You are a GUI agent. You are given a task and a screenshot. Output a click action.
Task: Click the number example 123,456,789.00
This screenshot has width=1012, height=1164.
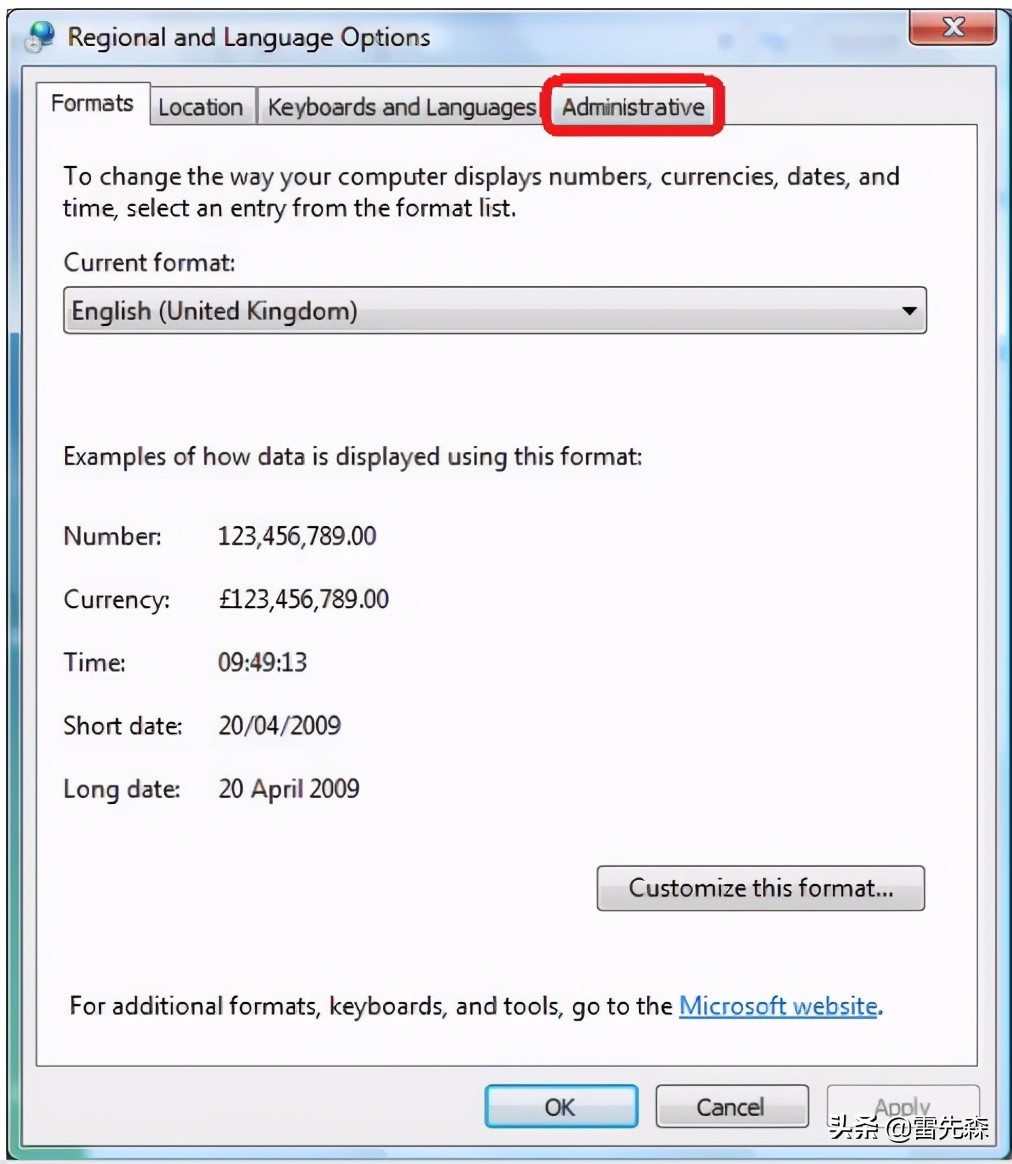[297, 536]
